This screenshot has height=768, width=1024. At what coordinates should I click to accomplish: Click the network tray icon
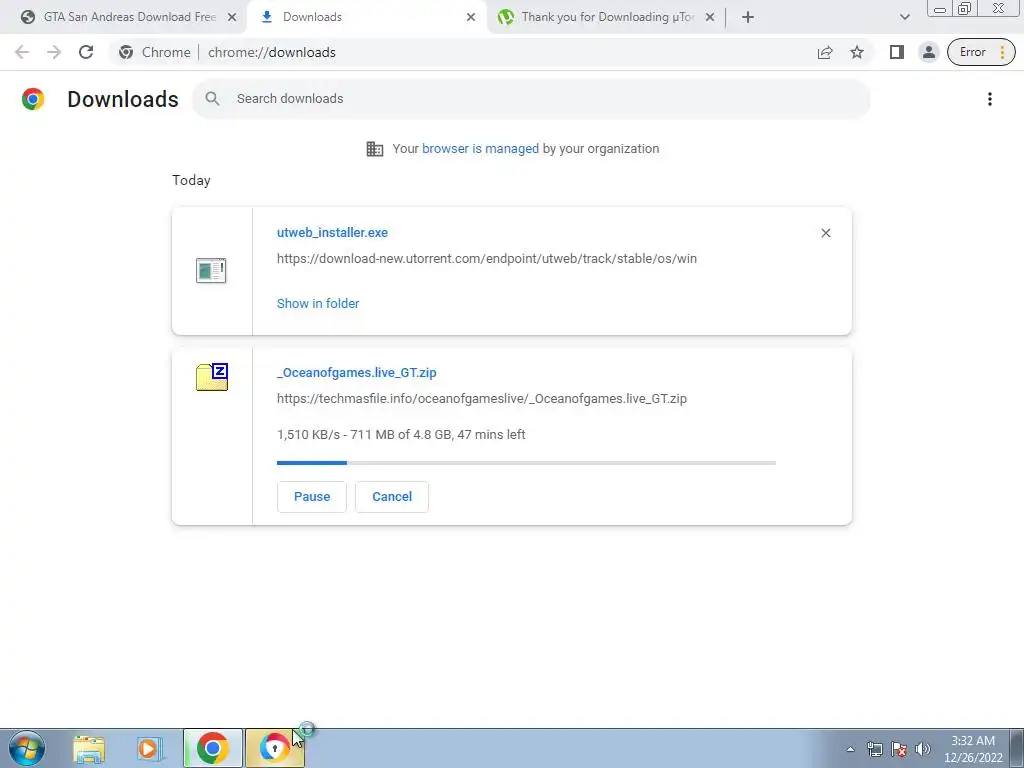tap(874, 749)
